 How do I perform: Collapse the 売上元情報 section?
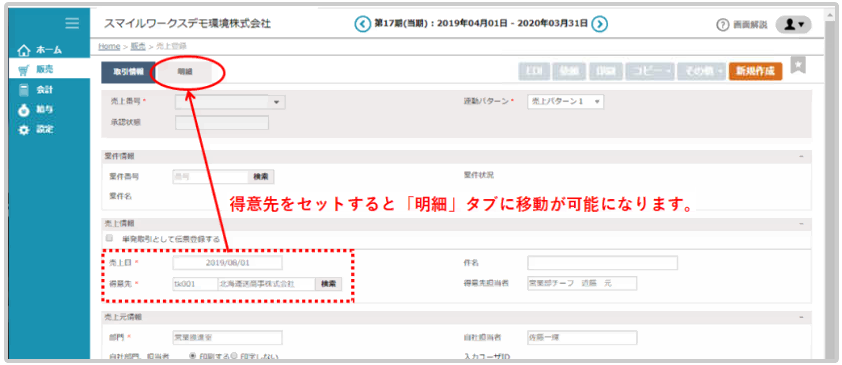801,317
